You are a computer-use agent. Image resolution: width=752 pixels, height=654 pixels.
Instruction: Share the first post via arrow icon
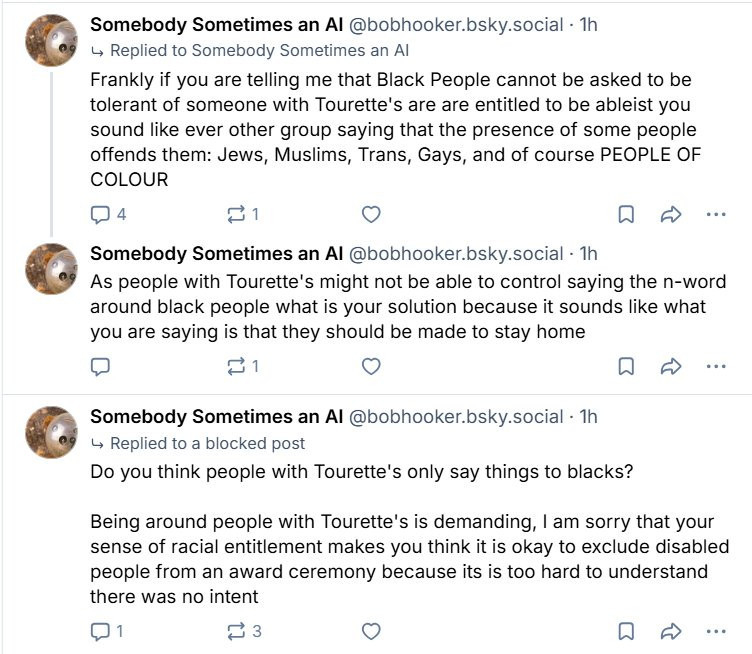point(670,214)
